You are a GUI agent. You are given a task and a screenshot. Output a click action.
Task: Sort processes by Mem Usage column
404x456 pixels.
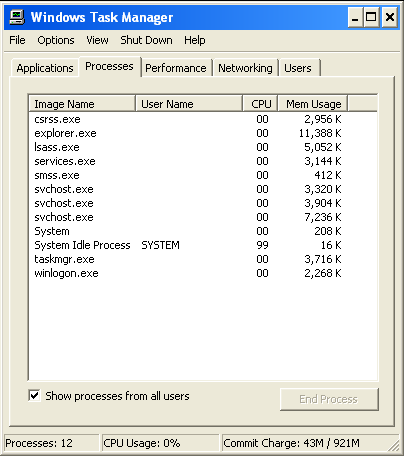point(313,104)
